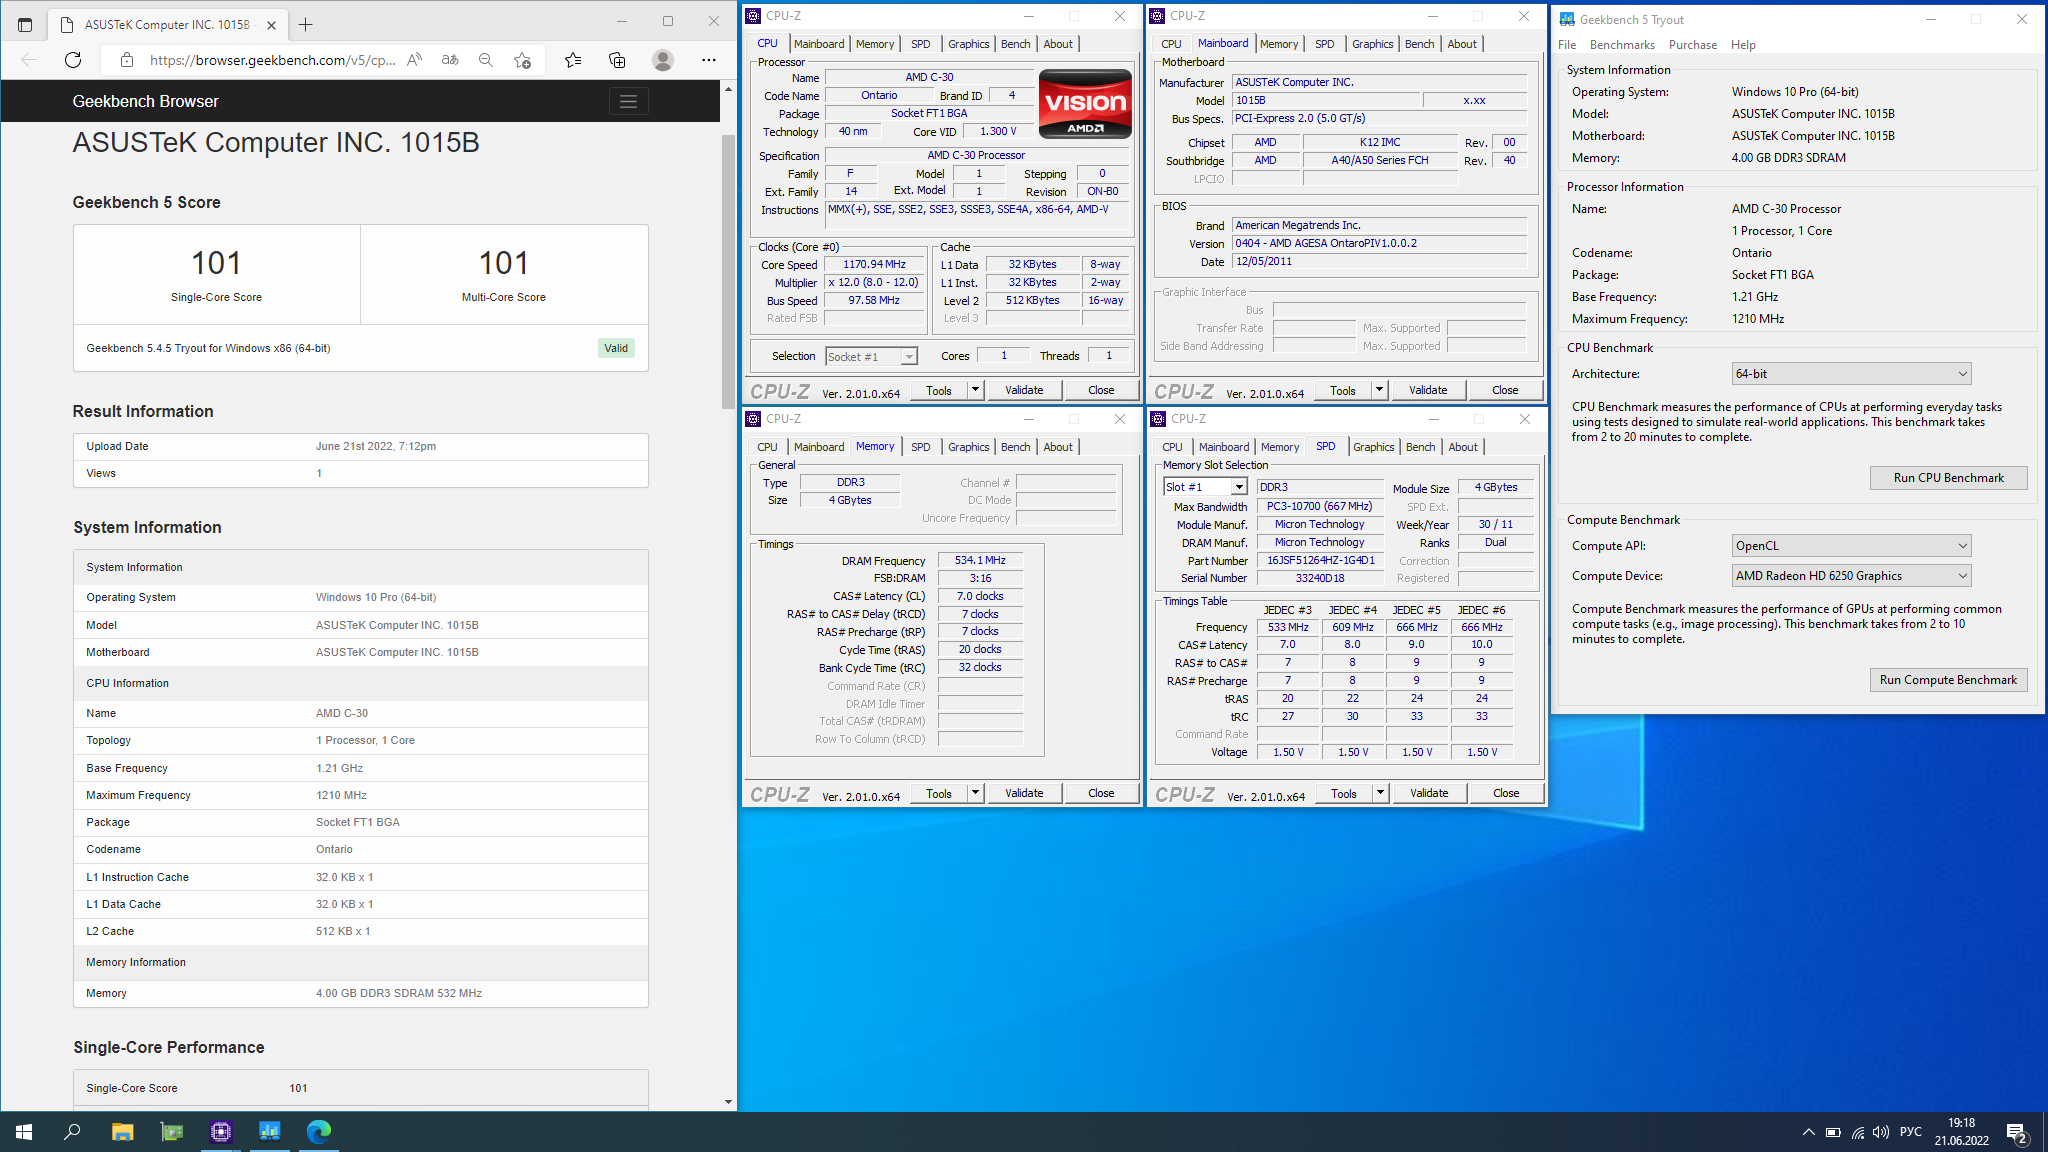2048x1152 pixels.
Task: Open the Geekbench File menu
Action: tap(1567, 45)
